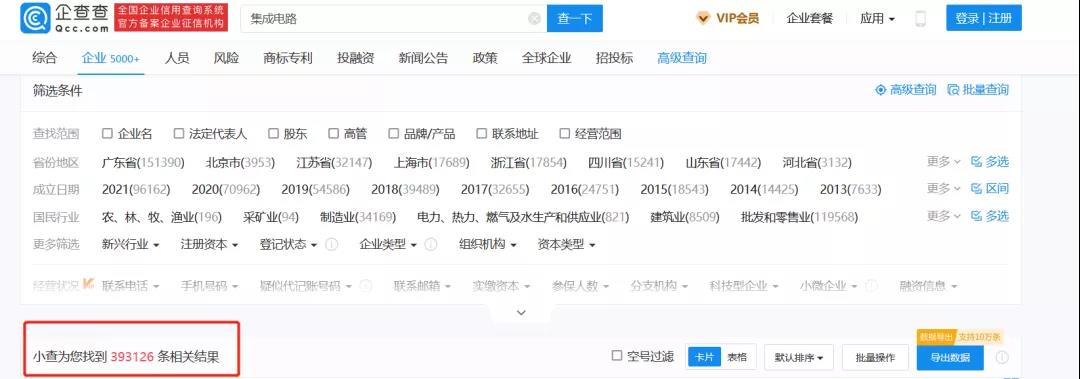1080x379 pixels.
Task: Switch to the 人员 tab
Action: click(x=177, y=58)
